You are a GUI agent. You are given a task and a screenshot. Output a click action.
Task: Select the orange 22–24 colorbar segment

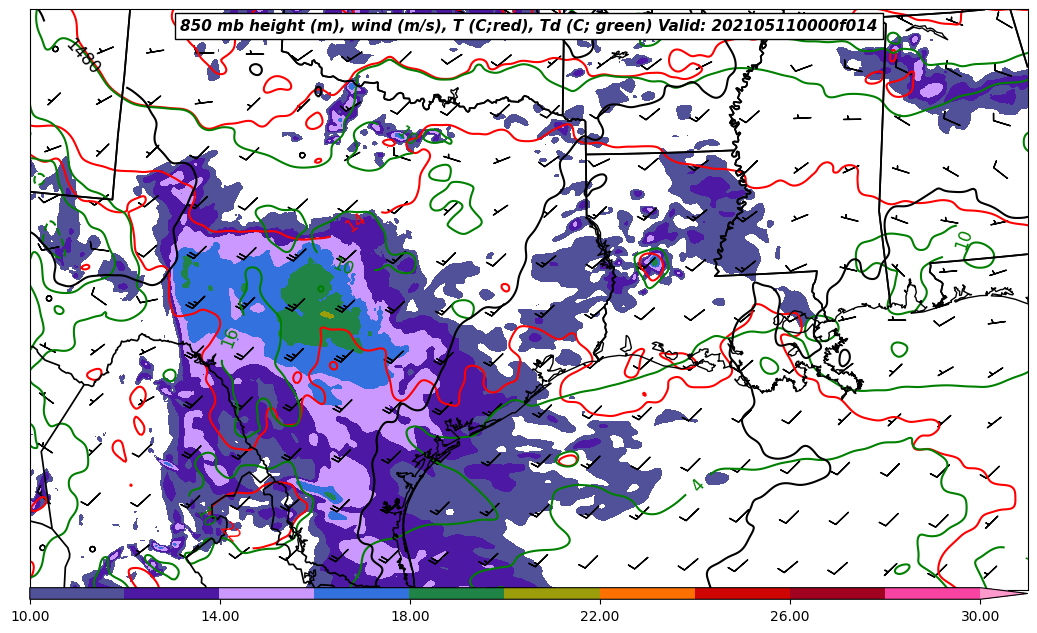pyautogui.click(x=647, y=593)
